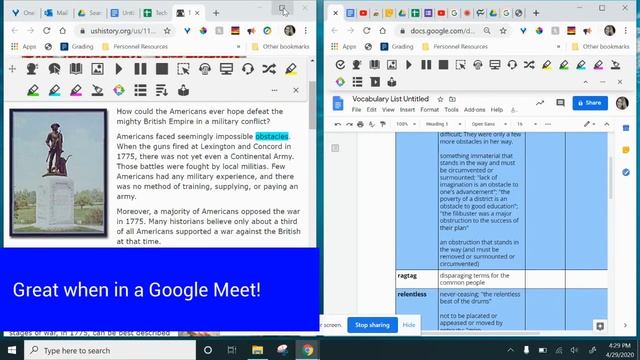Image resolution: width=640 pixels, height=360 pixels.
Task: Click the Minuteman statue image
Action: [x=58, y=173]
